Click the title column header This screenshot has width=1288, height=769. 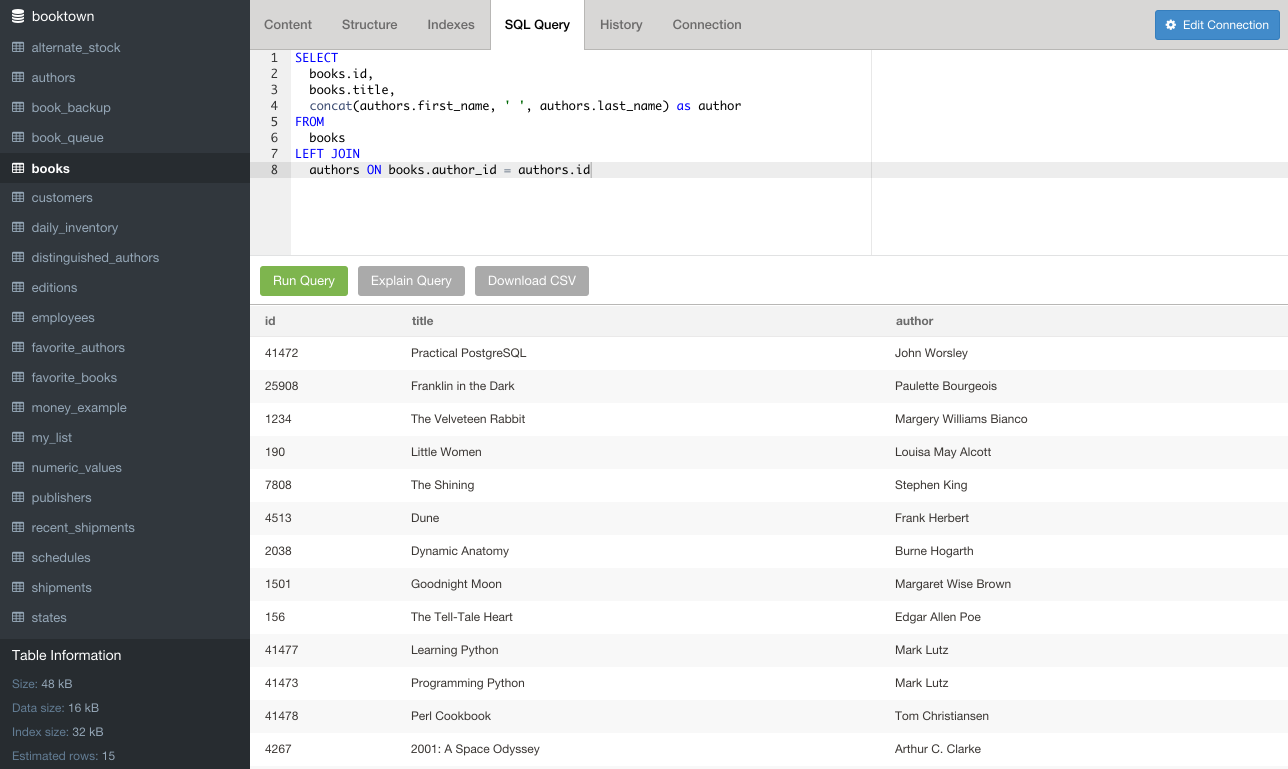coord(422,321)
